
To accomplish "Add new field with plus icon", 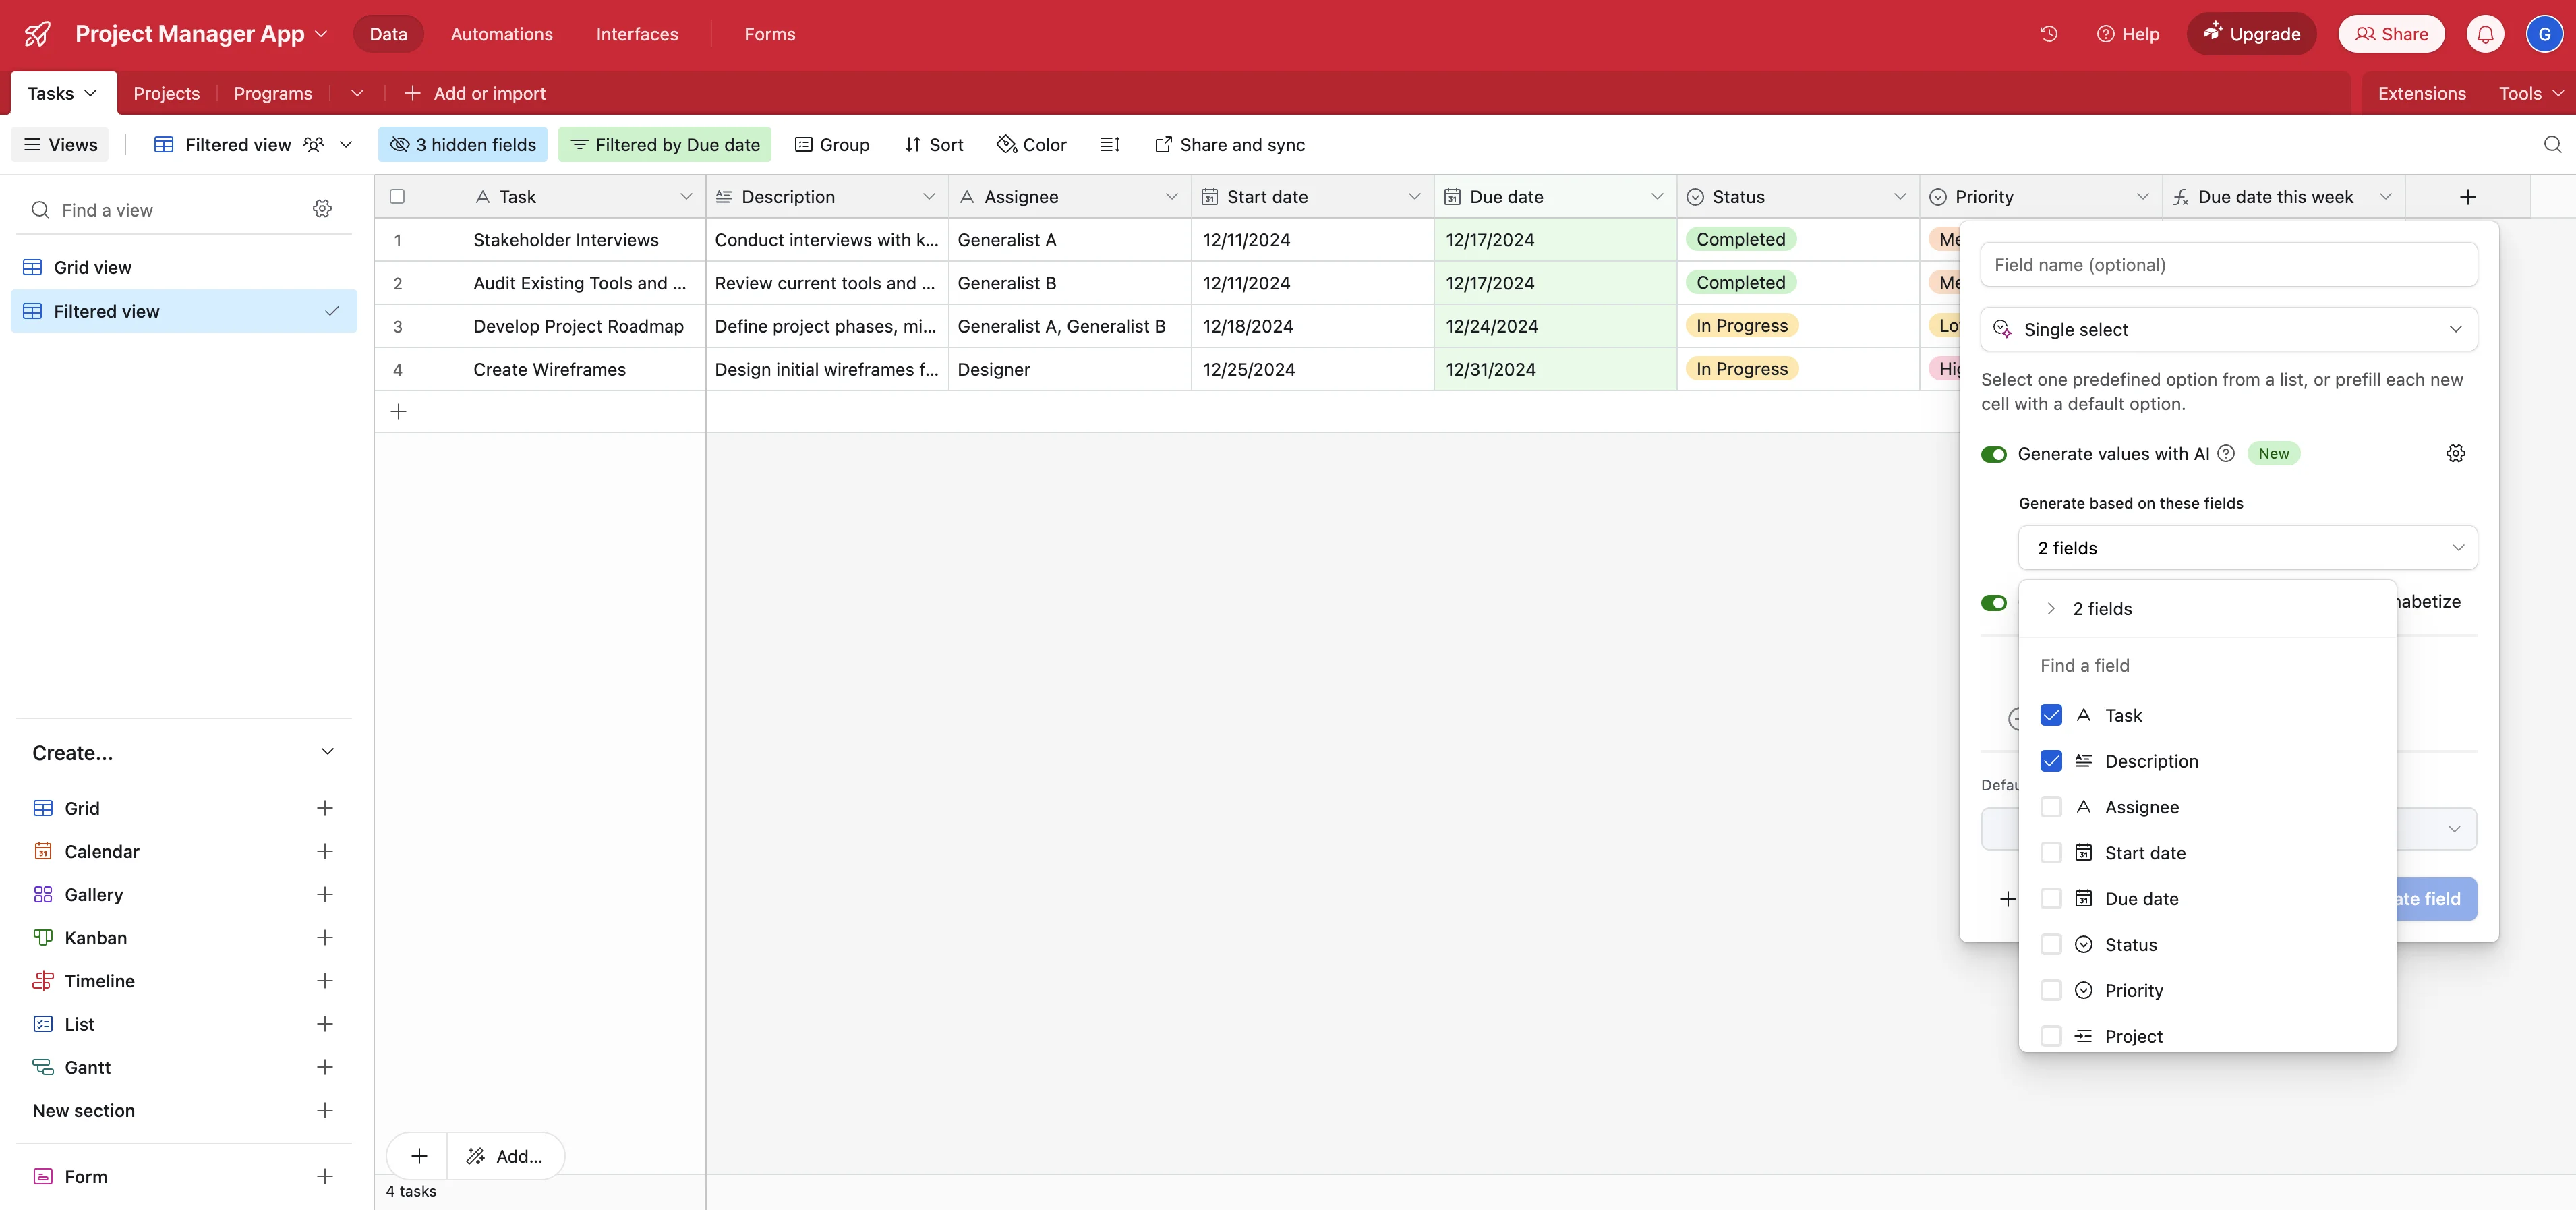I will (x=2467, y=197).
